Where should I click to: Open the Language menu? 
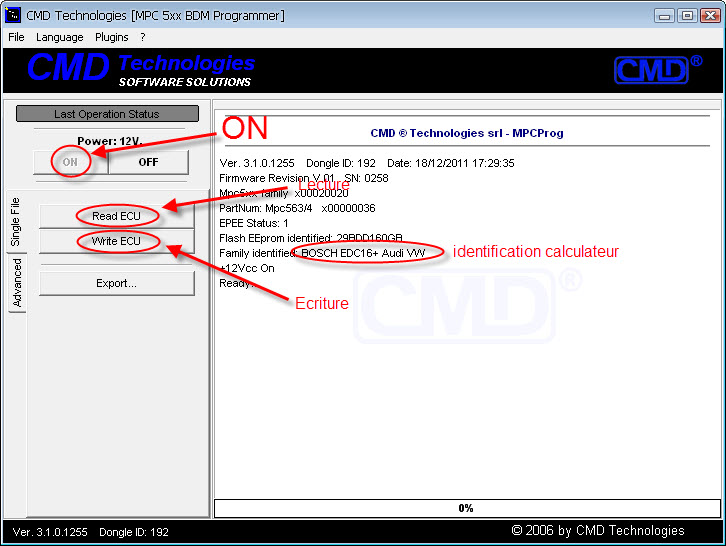pyautogui.click(x=60, y=37)
